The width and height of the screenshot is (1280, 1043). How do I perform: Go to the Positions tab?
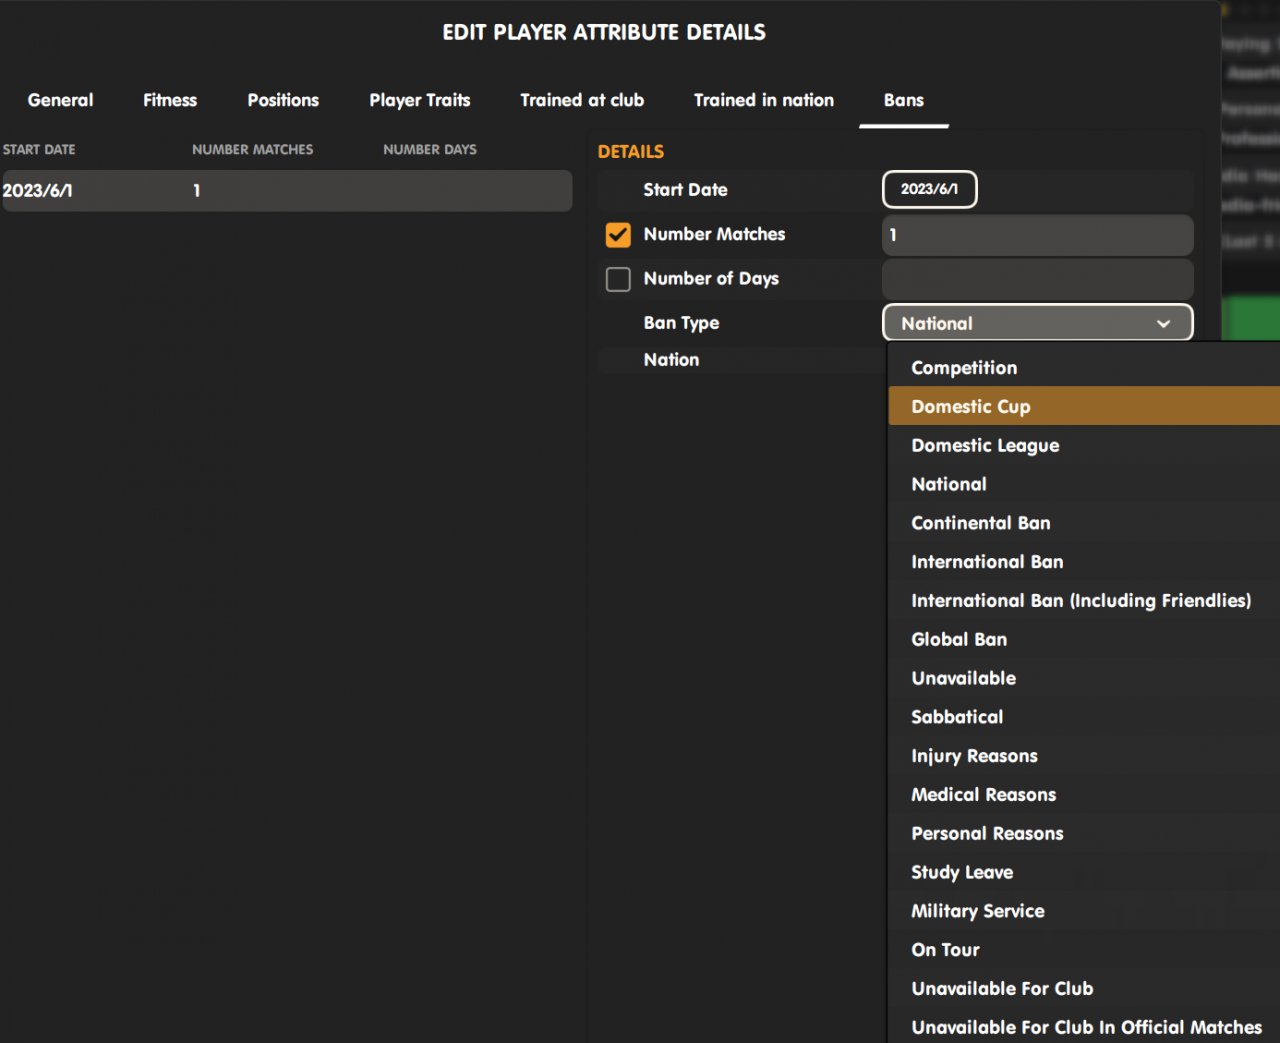(x=283, y=100)
